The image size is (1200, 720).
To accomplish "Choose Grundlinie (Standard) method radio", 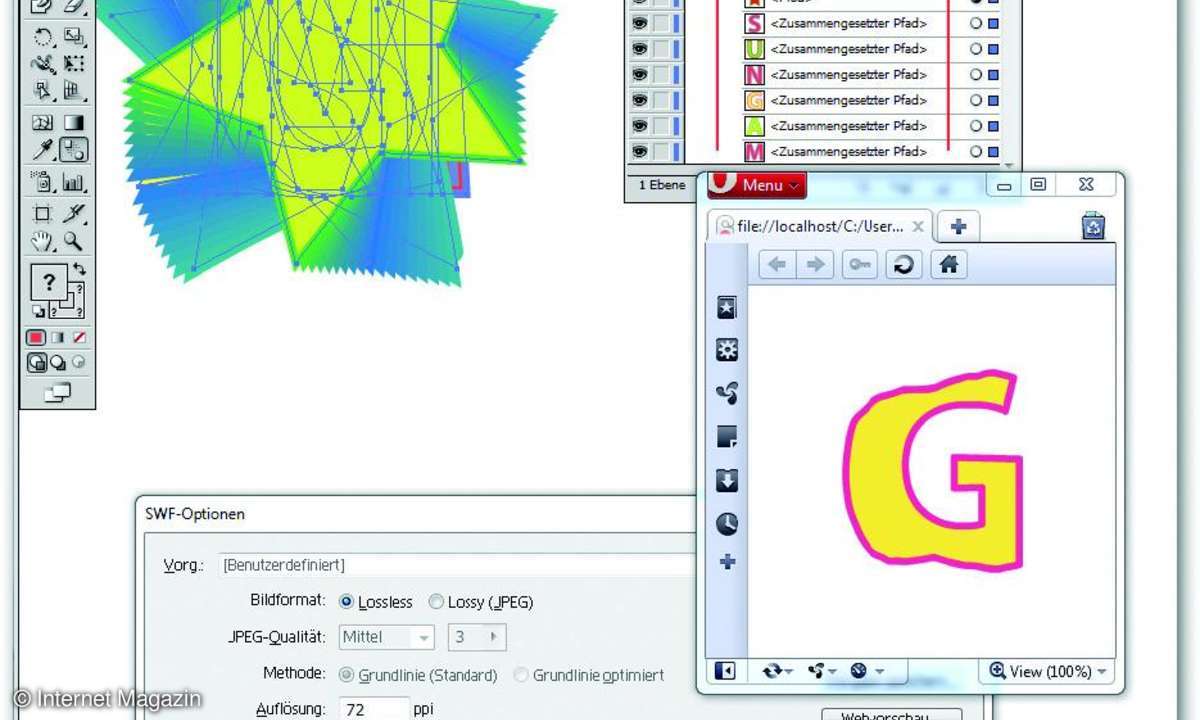I will [x=418, y=675].
